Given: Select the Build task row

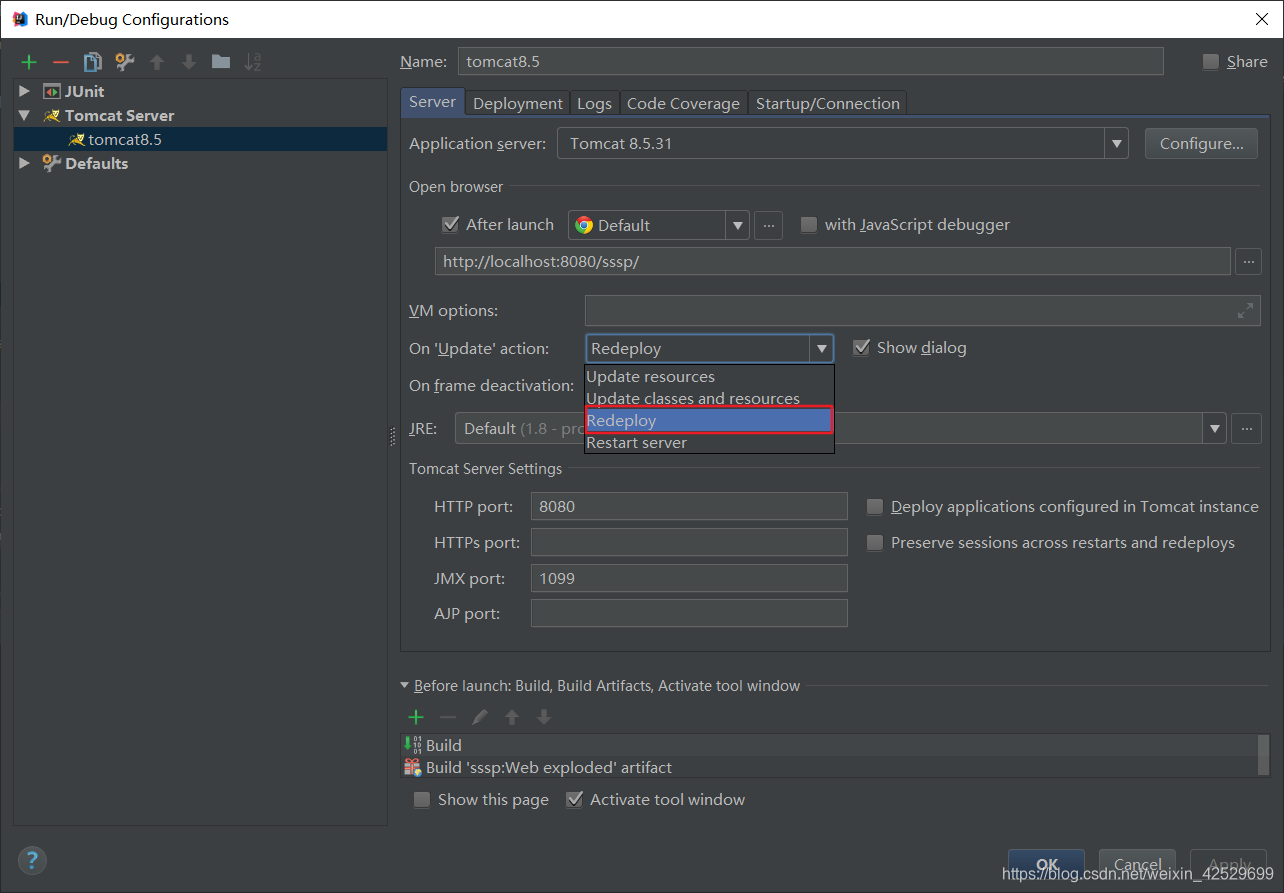Looking at the screenshot, I should (829, 746).
